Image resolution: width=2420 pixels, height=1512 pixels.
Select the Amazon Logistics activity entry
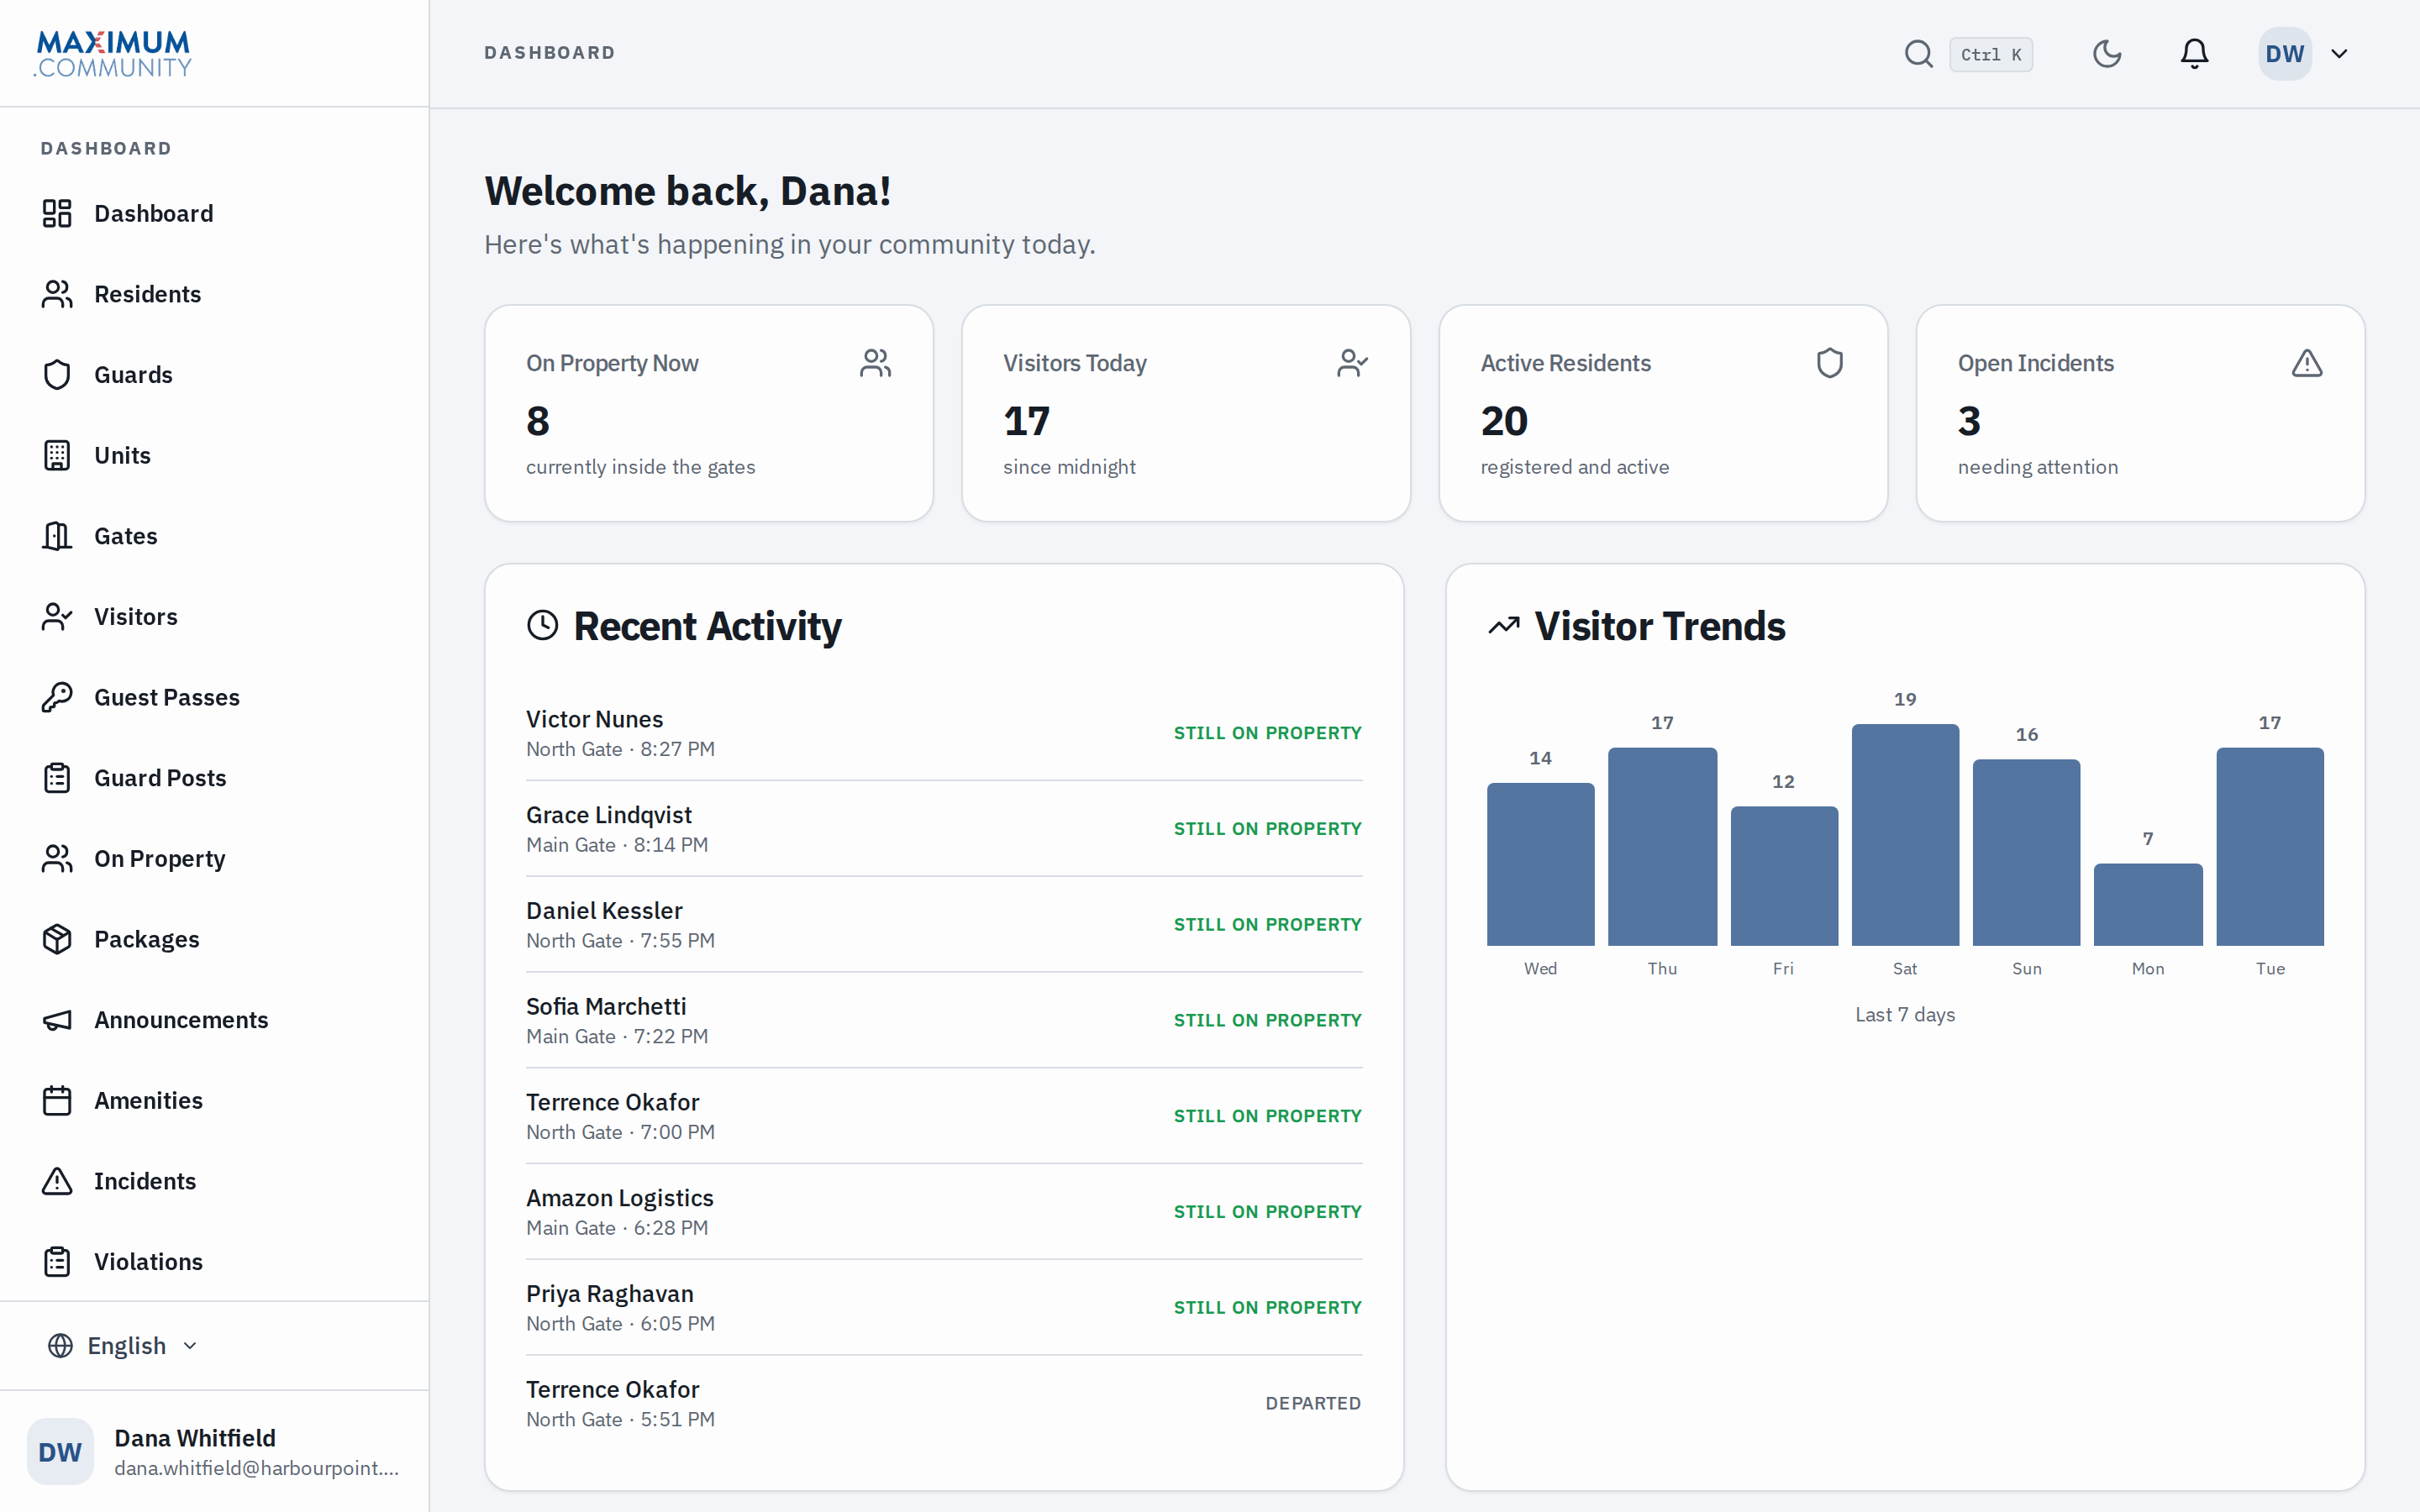tap(944, 1212)
